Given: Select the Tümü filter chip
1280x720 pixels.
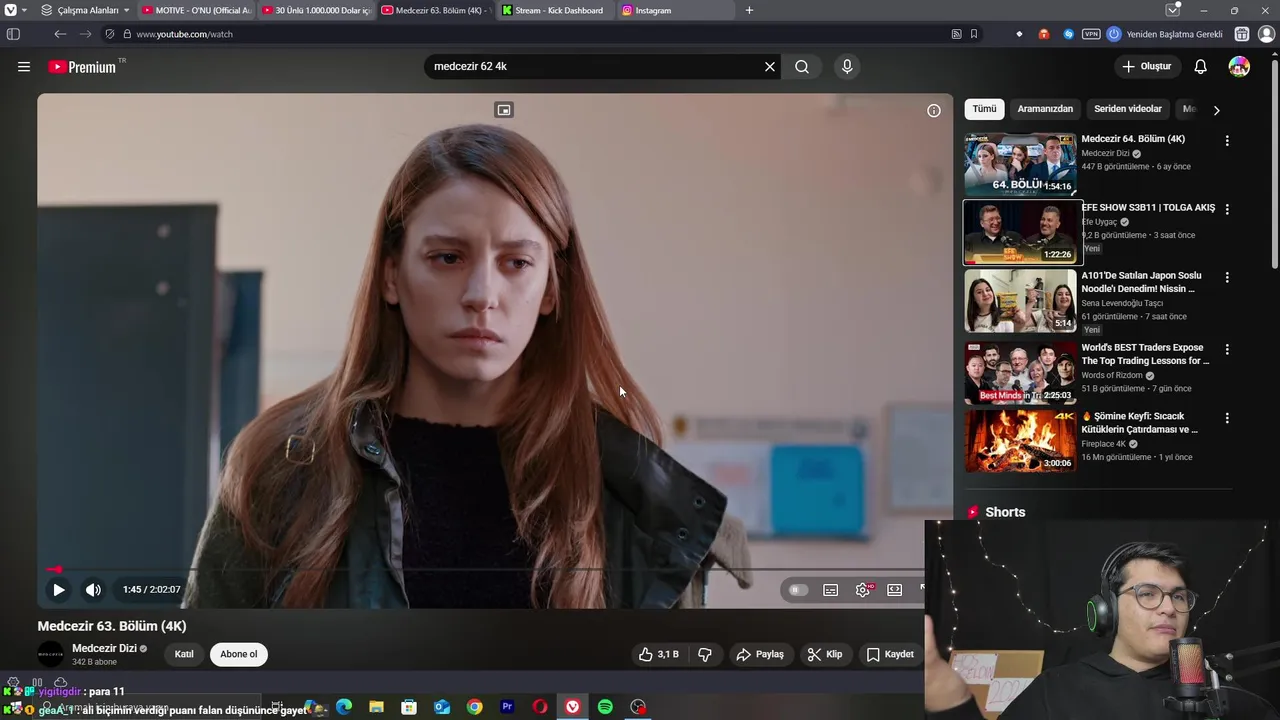Looking at the screenshot, I should tap(985, 109).
